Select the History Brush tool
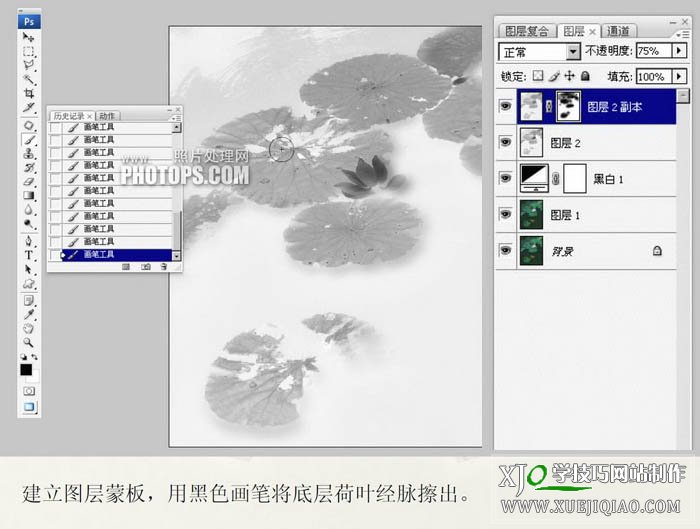Screen dimensions: 700x529 coord(29,167)
